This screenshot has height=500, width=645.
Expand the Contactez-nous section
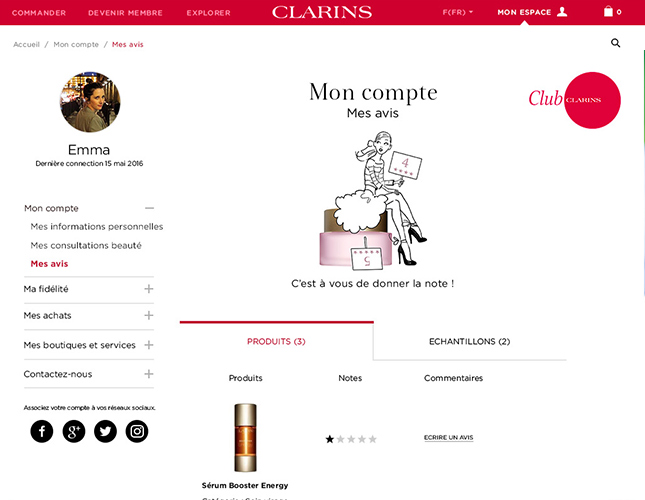point(149,374)
